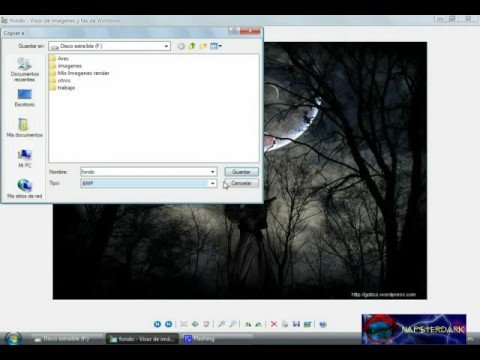Click the Copy To floppy disk icon

pyautogui.click(x=296, y=324)
